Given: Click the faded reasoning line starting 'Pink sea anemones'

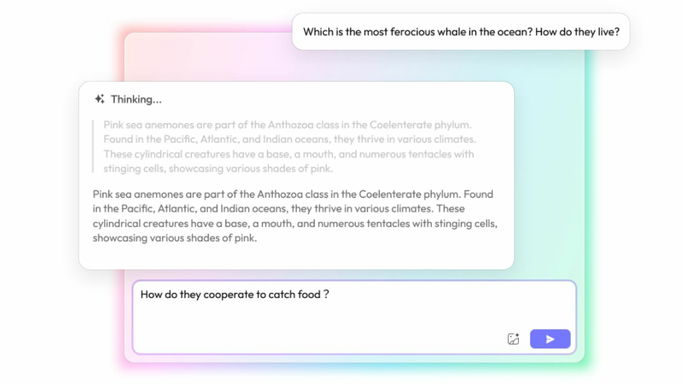Looking at the screenshot, I should point(287,125).
